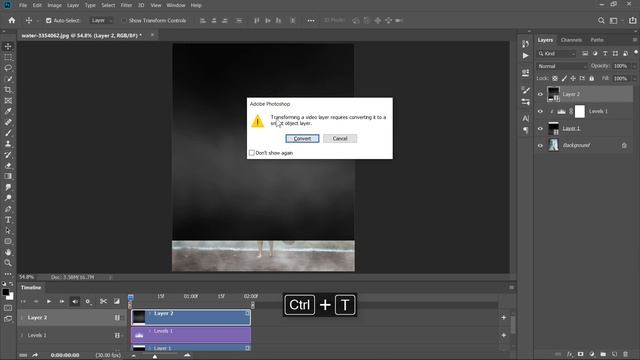Add media to Layer 2 track
Screen dimensions: 640x360
(x=504, y=318)
